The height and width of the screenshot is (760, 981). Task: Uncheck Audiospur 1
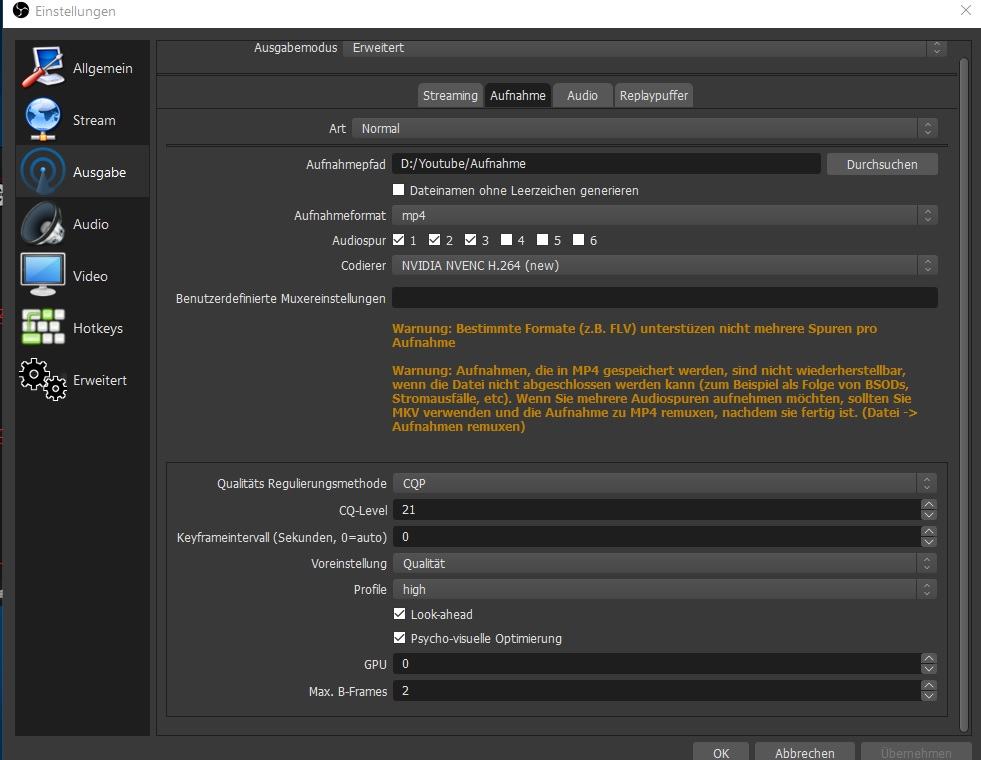pyautogui.click(x=399, y=240)
